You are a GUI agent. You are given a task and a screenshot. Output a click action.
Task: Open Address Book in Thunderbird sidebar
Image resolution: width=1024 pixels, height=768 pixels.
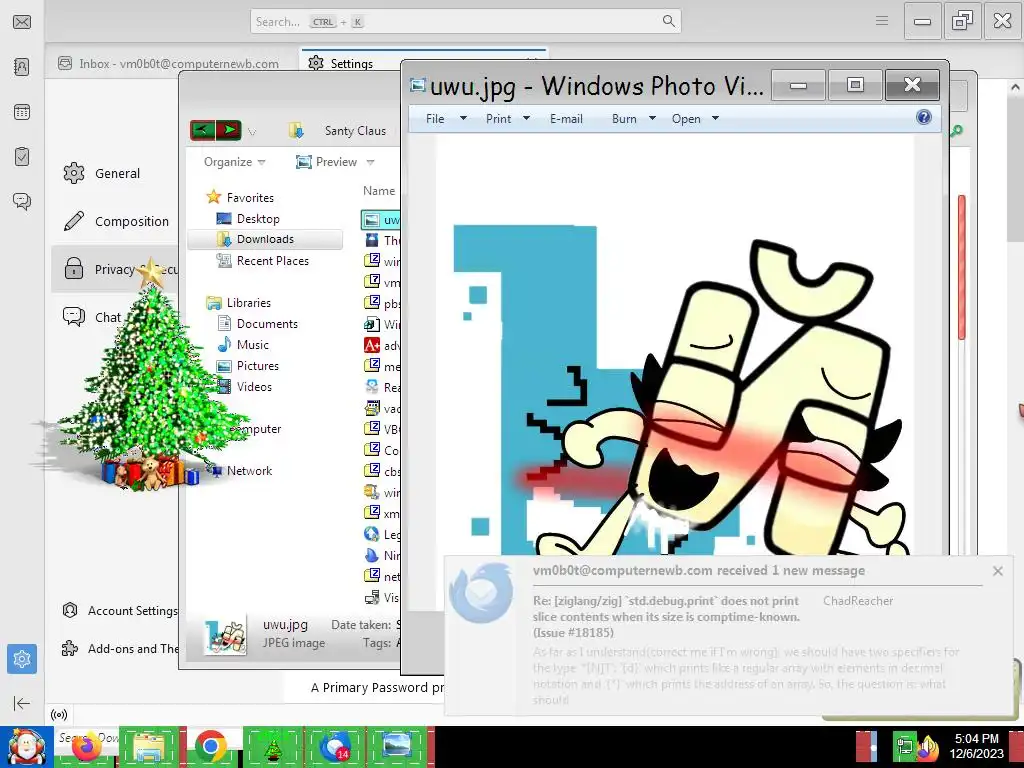click(22, 67)
